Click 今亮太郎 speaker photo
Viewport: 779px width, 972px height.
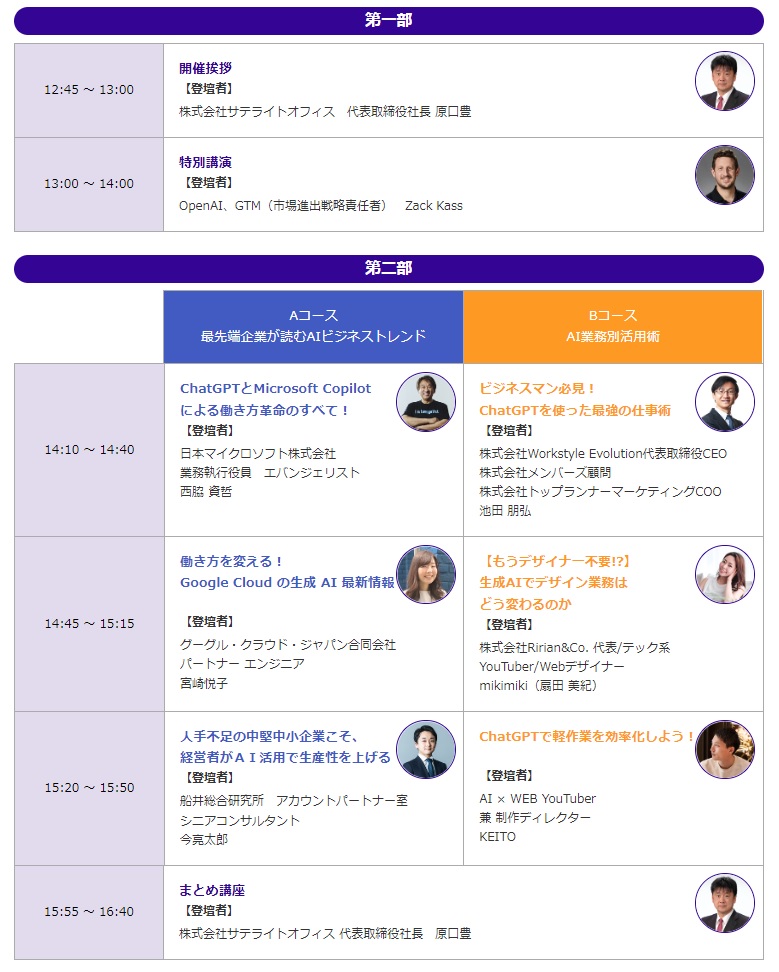(x=426, y=749)
